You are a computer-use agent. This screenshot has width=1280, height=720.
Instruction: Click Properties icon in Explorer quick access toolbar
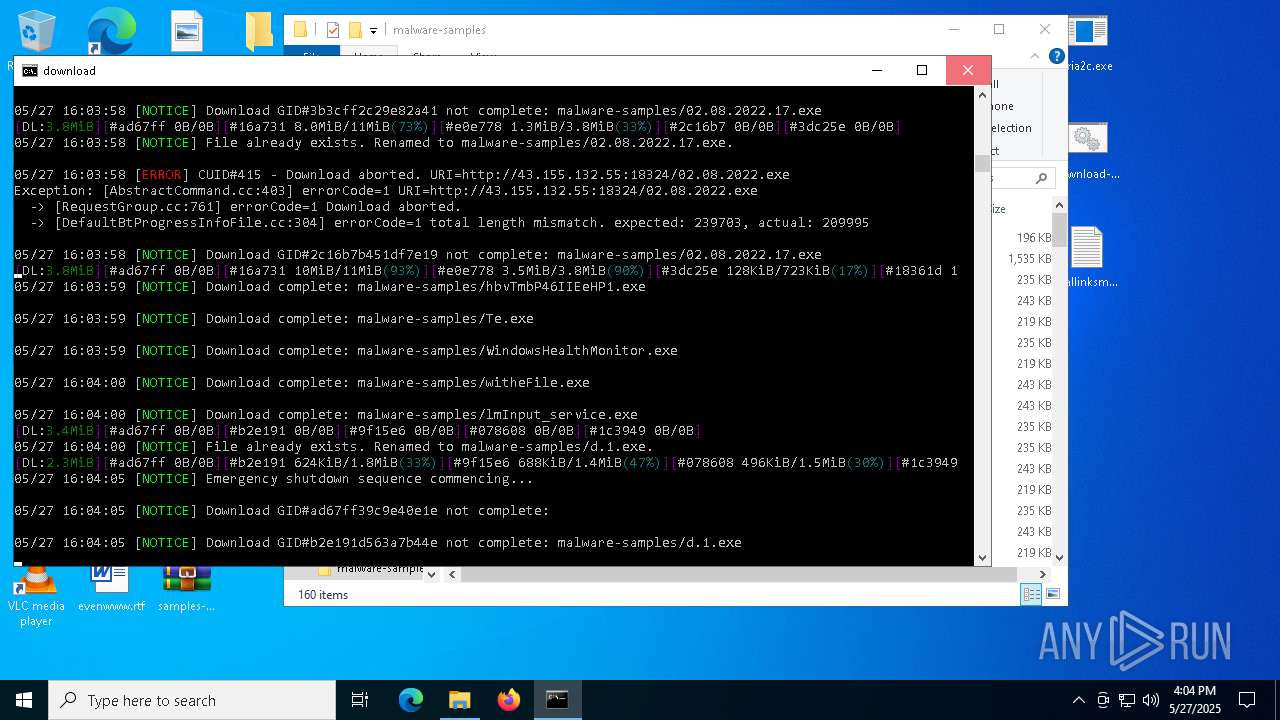(333, 30)
